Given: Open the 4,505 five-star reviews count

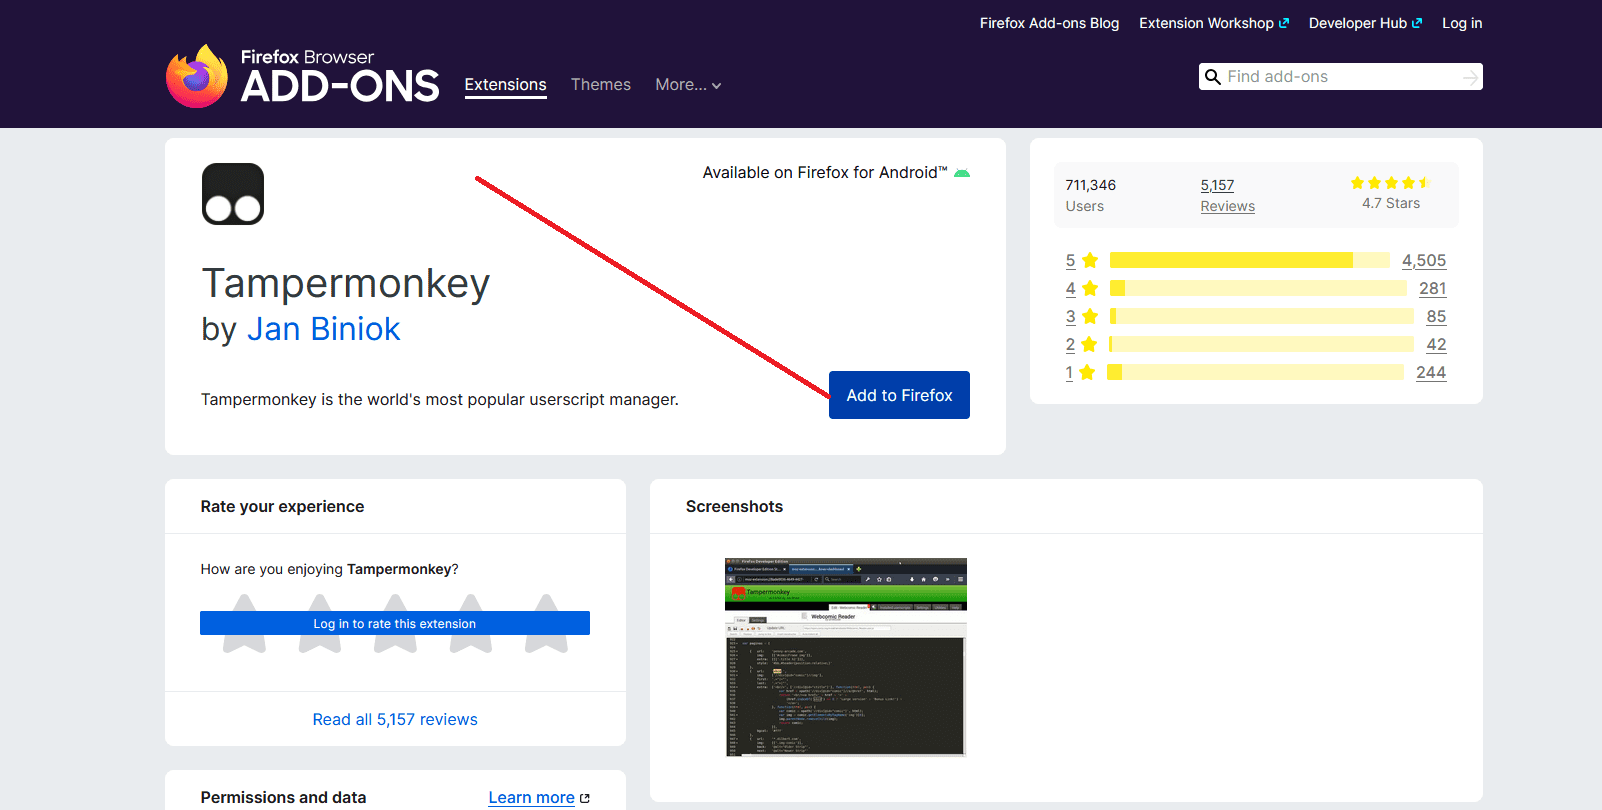Looking at the screenshot, I should 1424,260.
